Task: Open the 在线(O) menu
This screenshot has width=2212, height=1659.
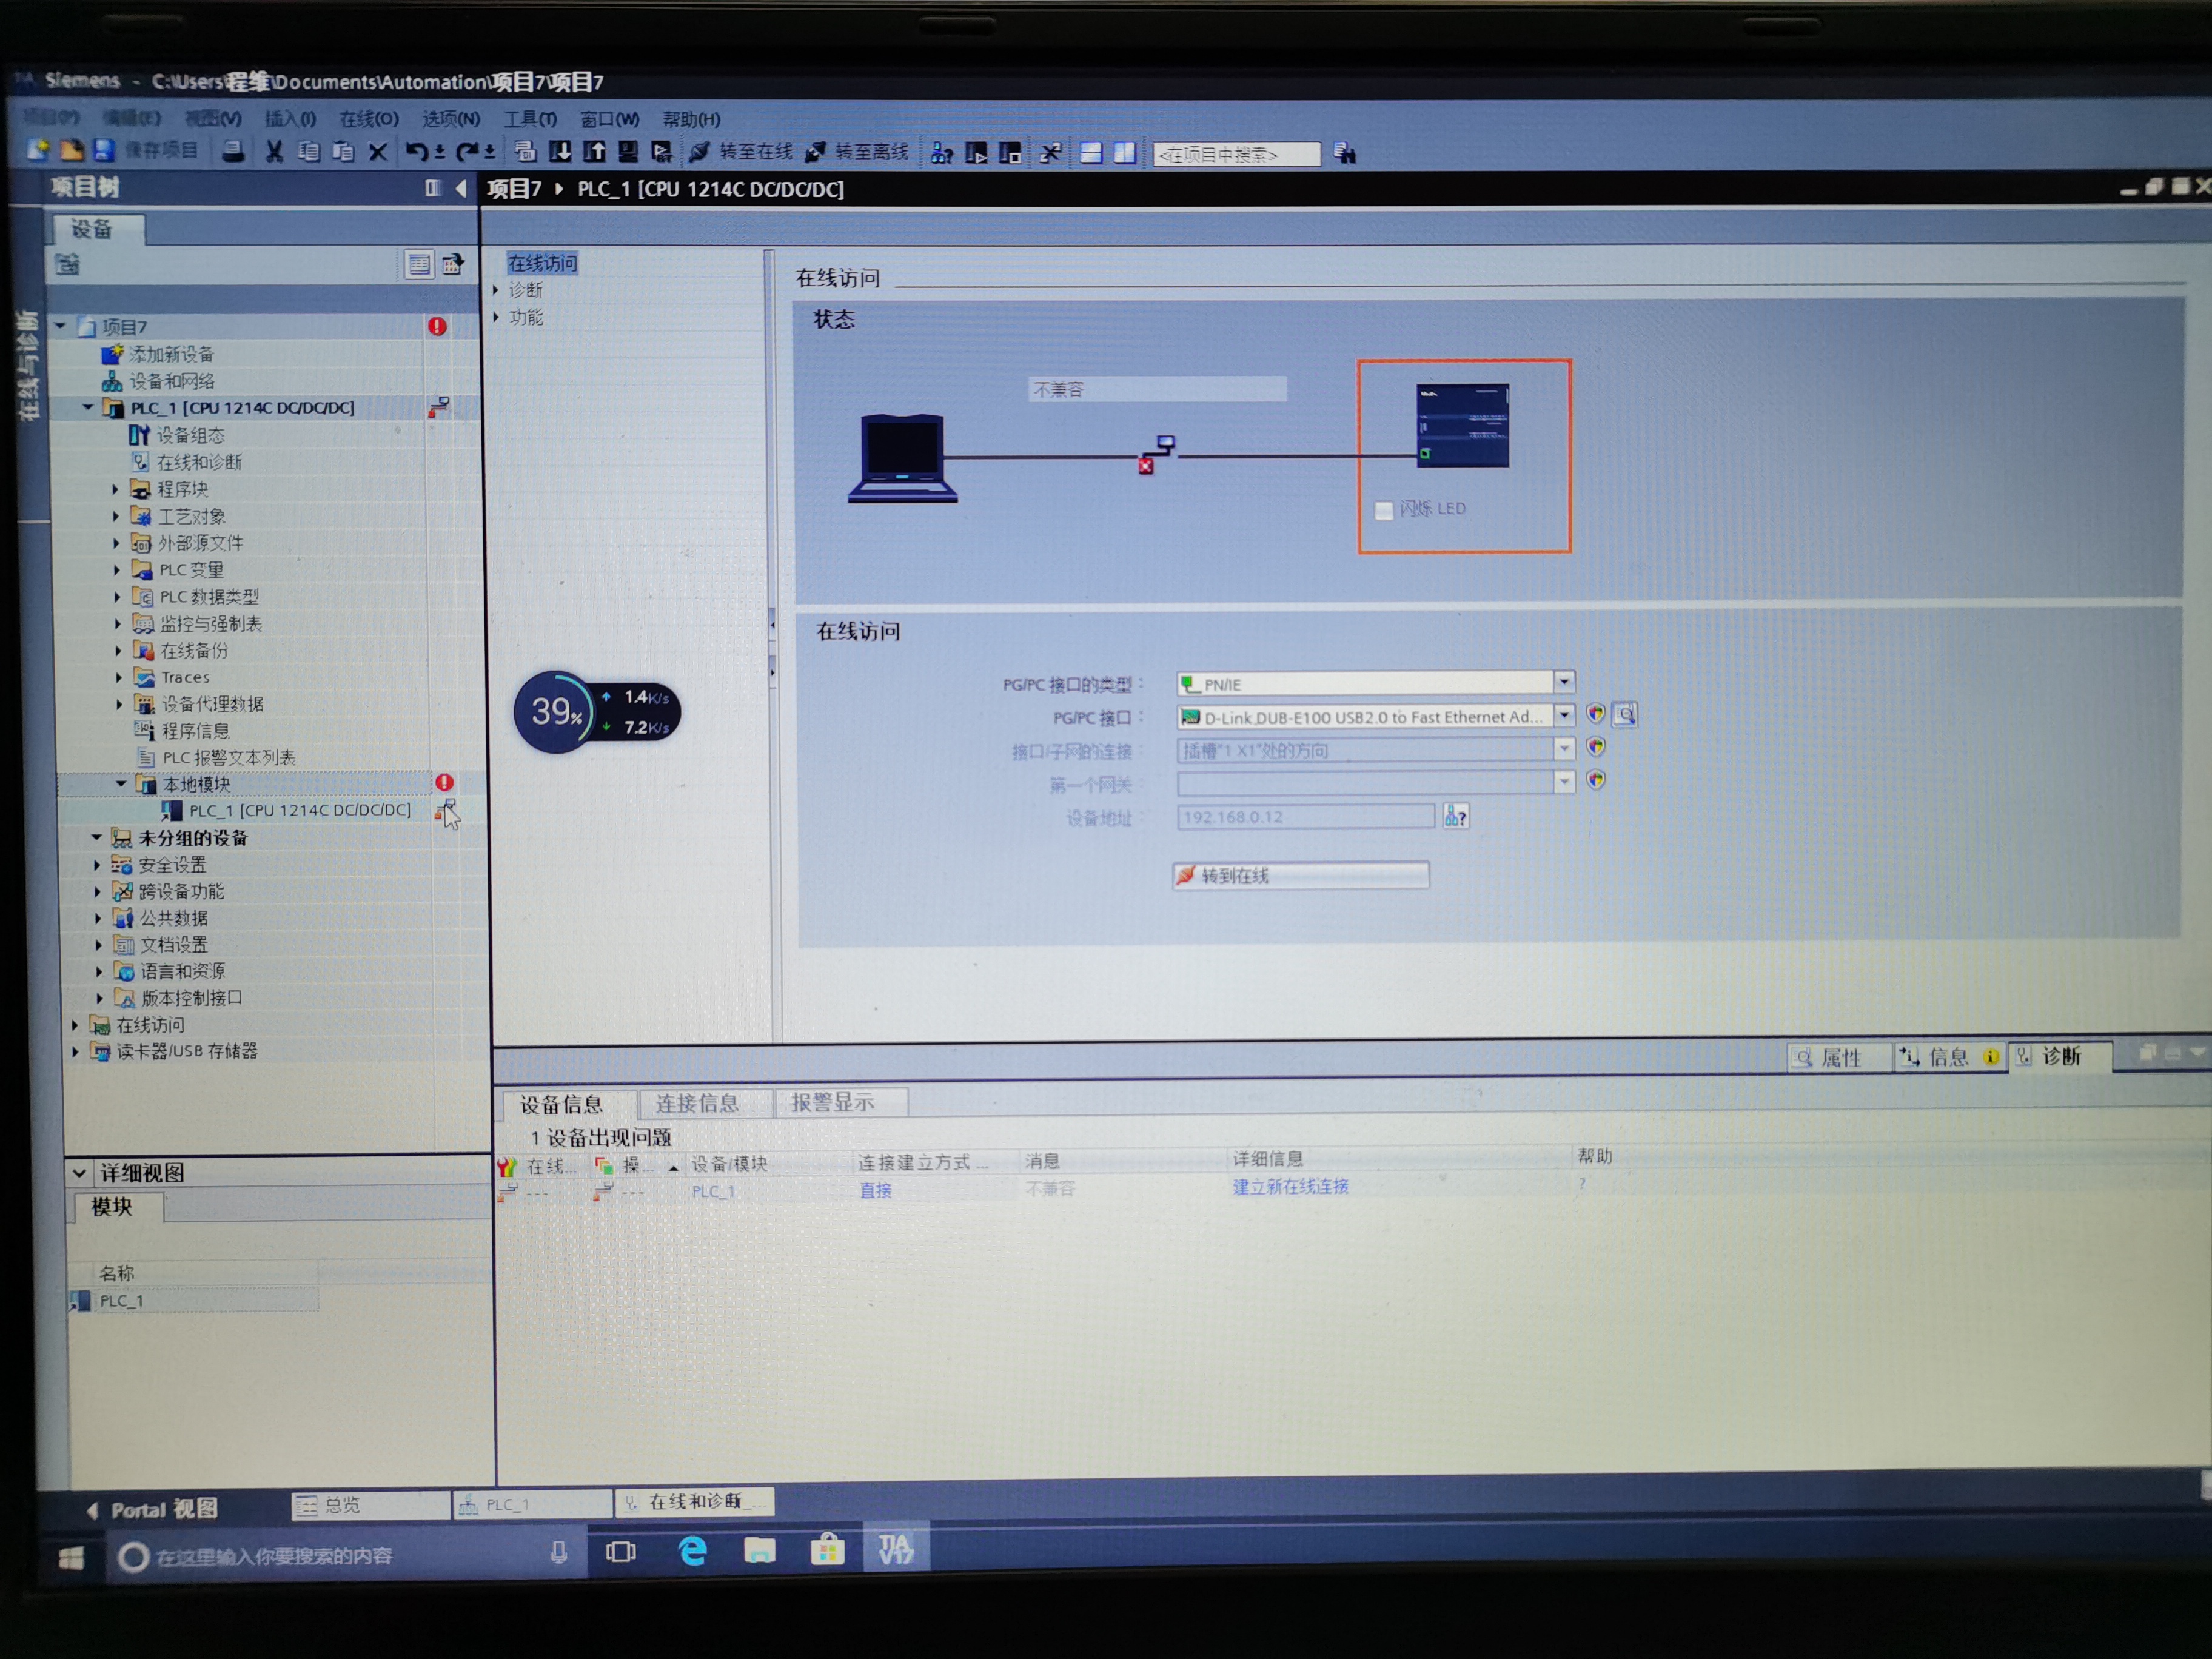Action: [368, 119]
